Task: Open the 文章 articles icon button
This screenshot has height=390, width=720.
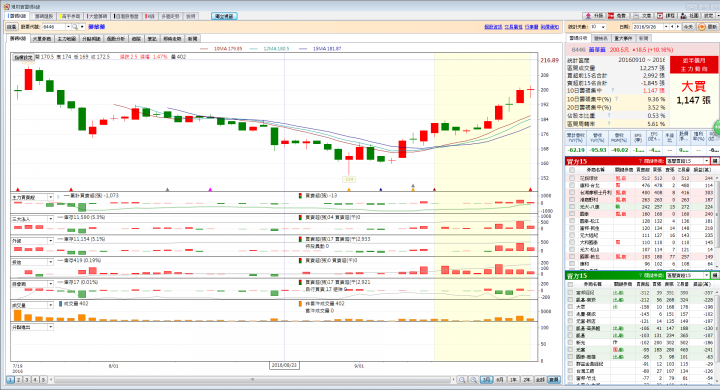Action: click(x=642, y=16)
